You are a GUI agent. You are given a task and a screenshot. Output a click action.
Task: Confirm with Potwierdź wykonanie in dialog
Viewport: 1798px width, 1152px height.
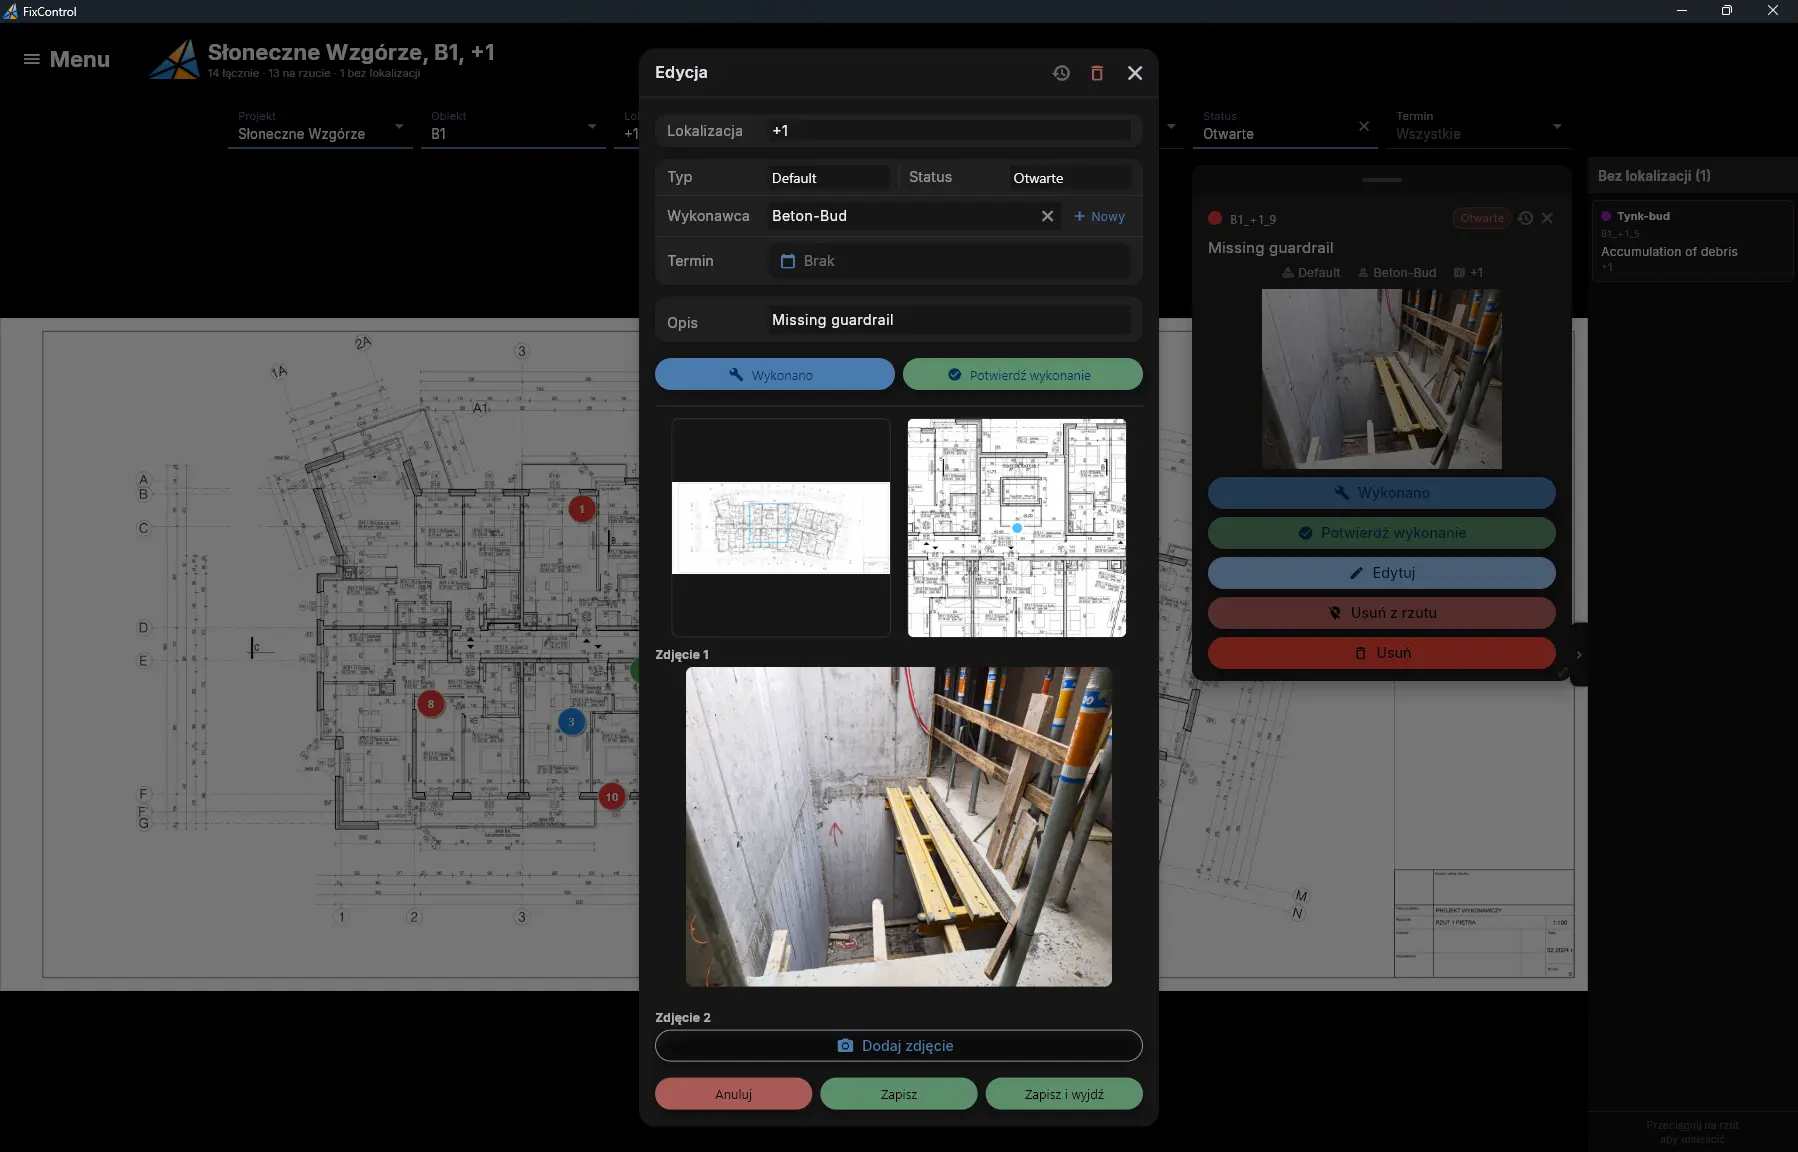(1023, 375)
